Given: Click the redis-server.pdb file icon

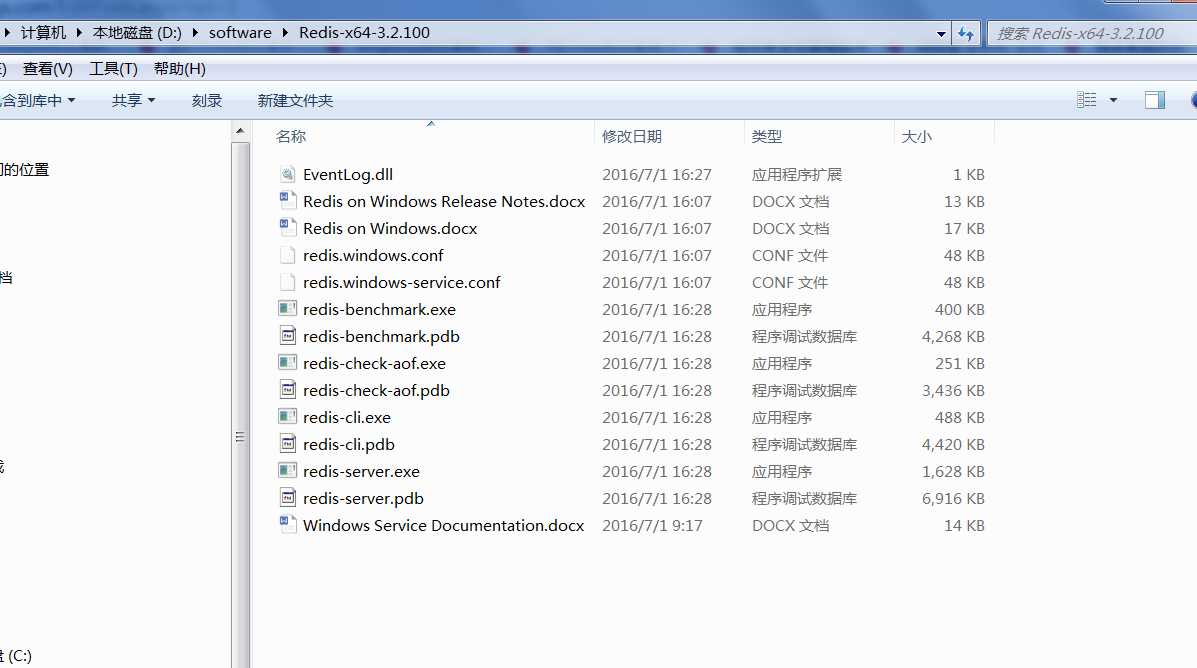Looking at the screenshot, I should pyautogui.click(x=287, y=498).
